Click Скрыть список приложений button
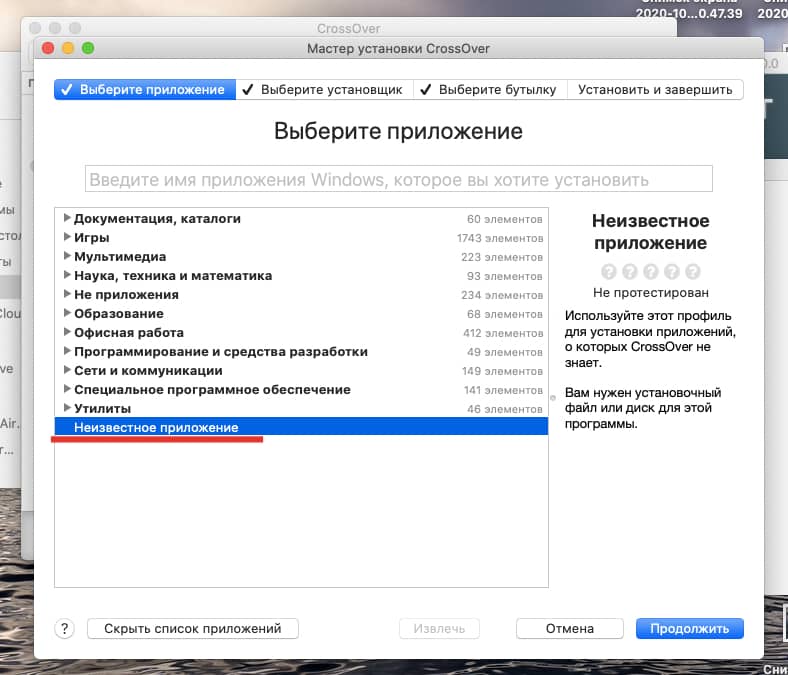This screenshot has width=788, height=675. pos(192,629)
